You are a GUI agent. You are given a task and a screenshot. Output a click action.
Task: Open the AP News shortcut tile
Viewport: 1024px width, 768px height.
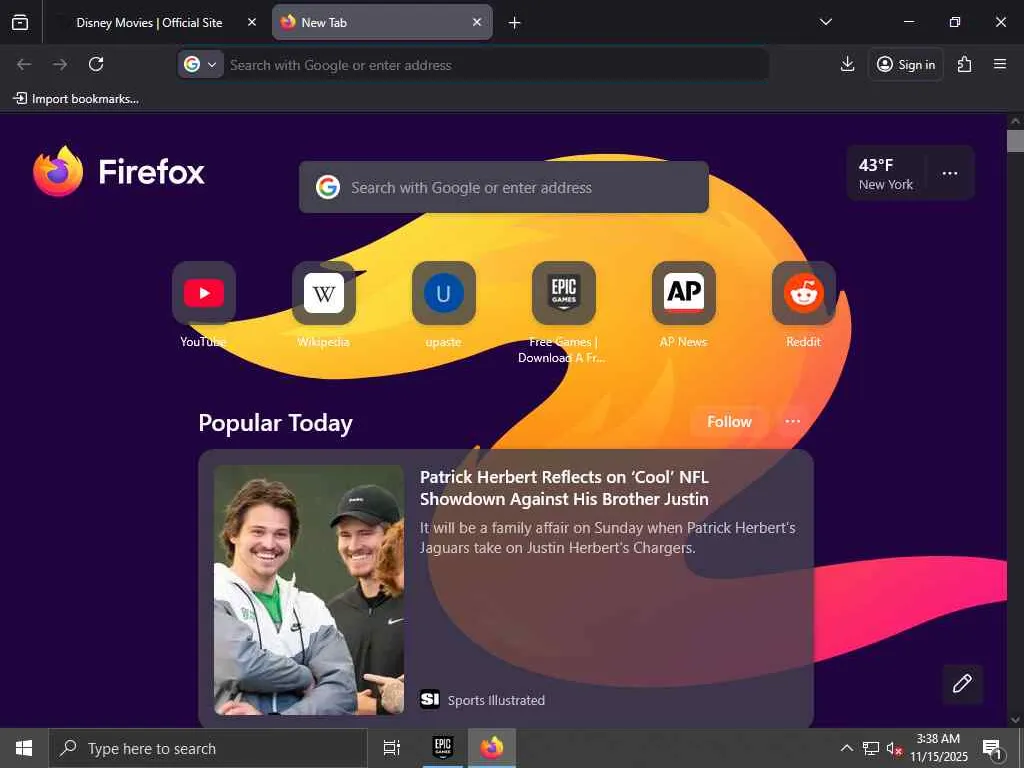[684, 293]
